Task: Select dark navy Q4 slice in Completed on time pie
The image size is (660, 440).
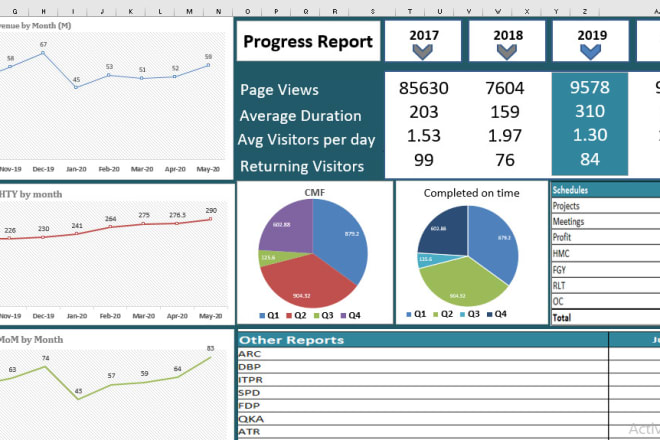Action: click(x=444, y=232)
